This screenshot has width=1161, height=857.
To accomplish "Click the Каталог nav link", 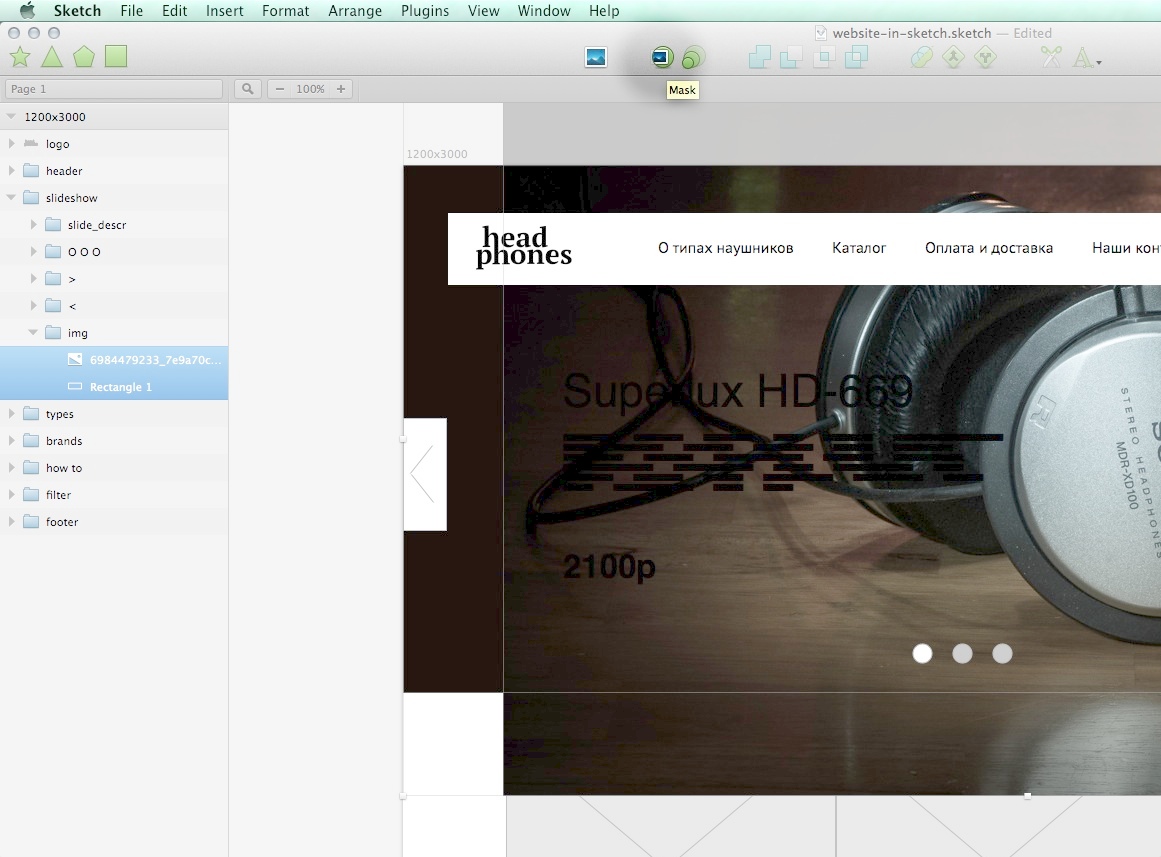I will (x=859, y=248).
